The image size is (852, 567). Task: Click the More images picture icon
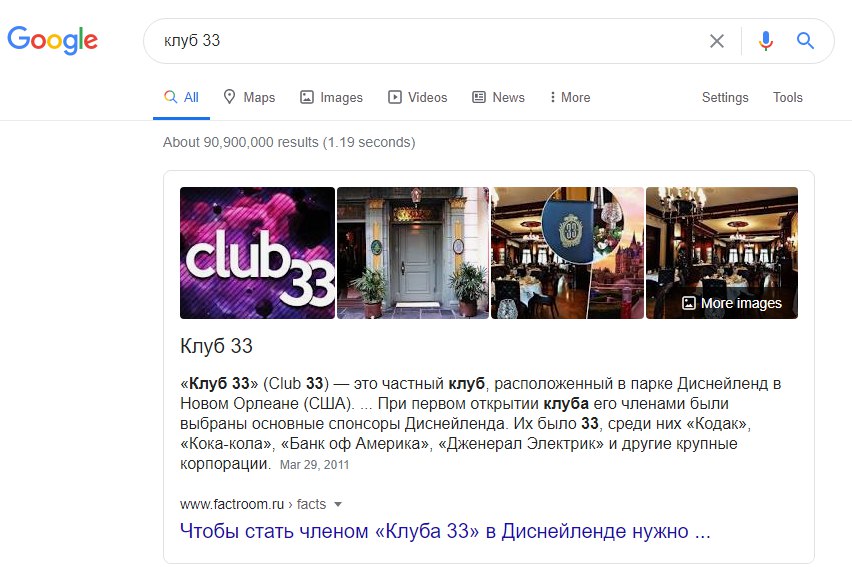688,303
